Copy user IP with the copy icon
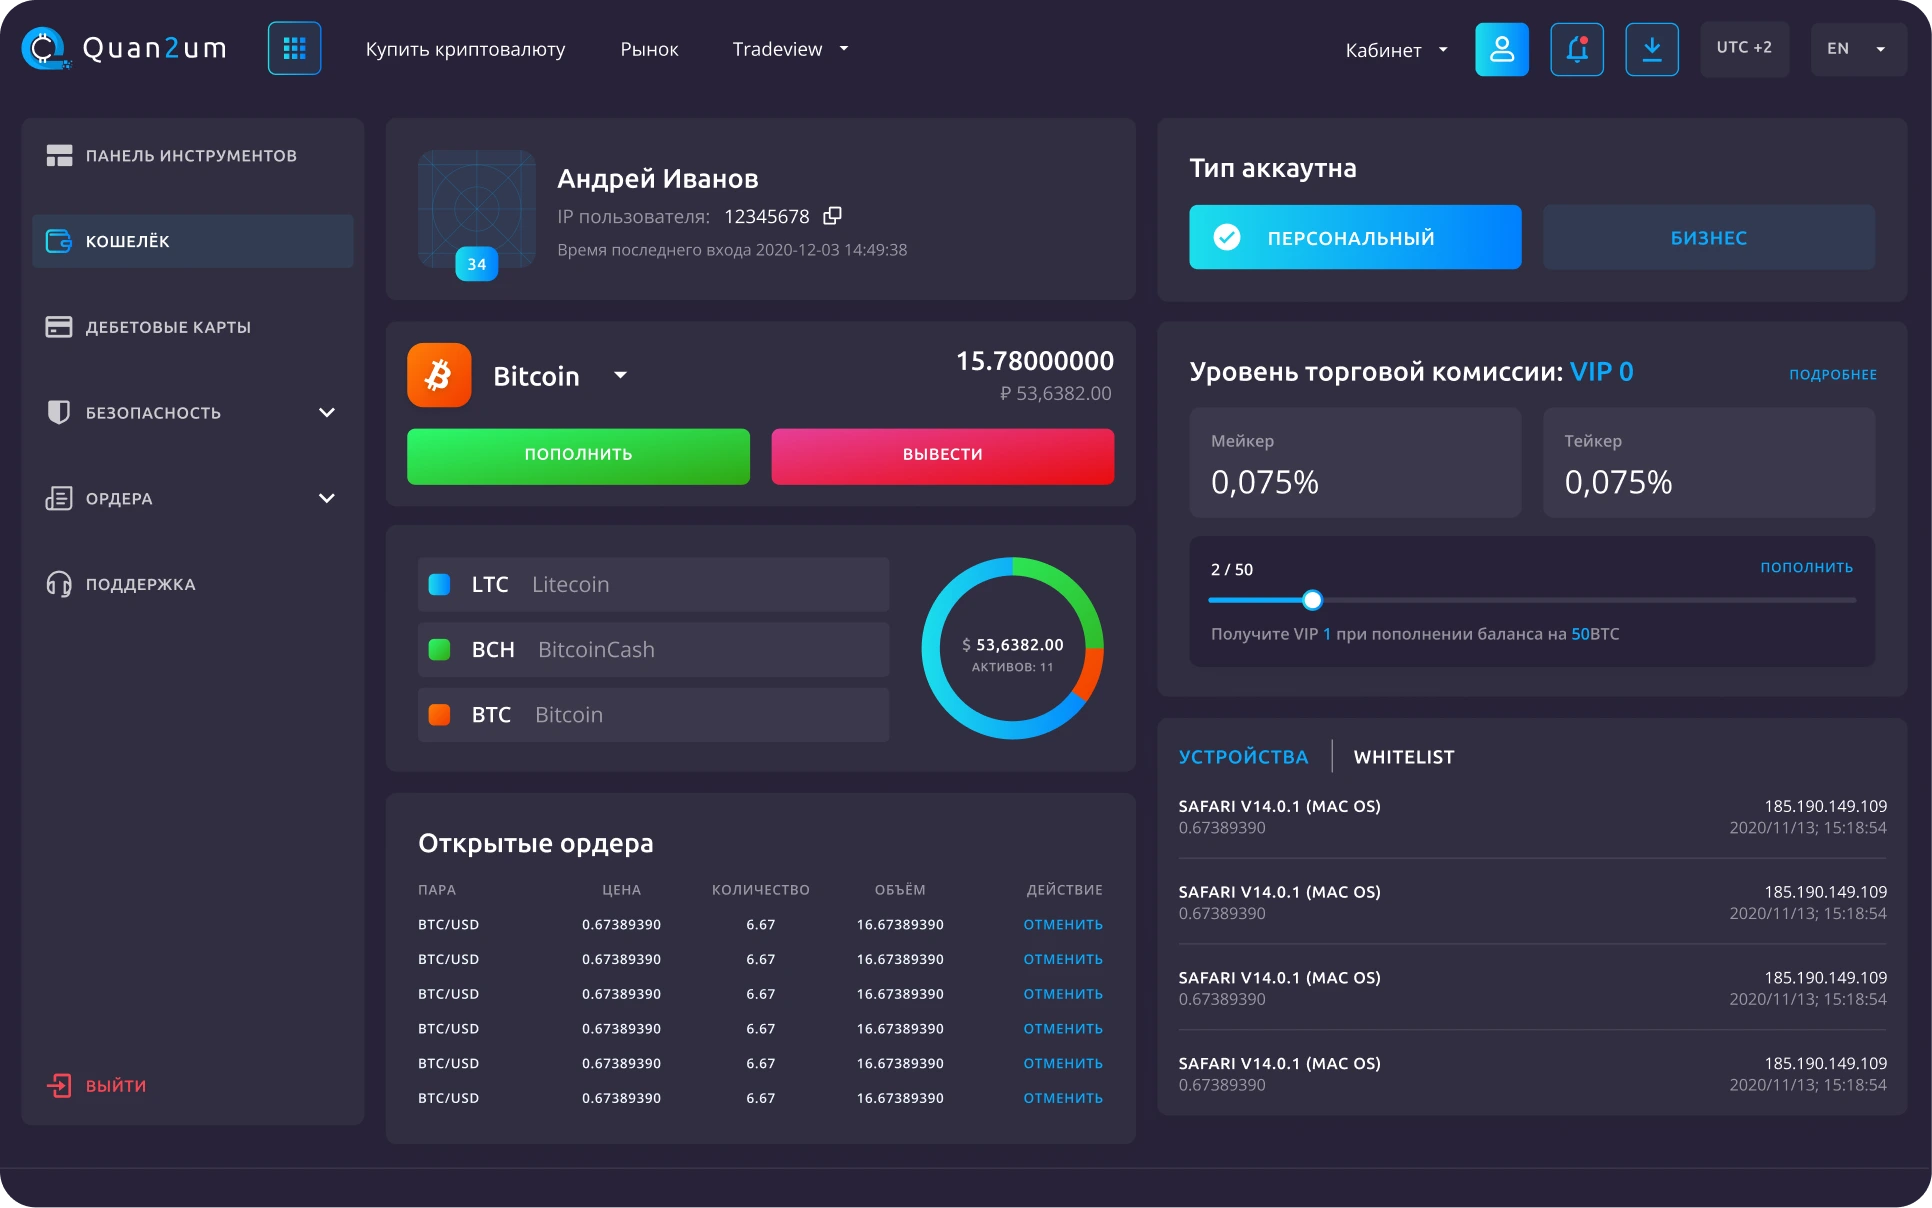 click(x=832, y=216)
